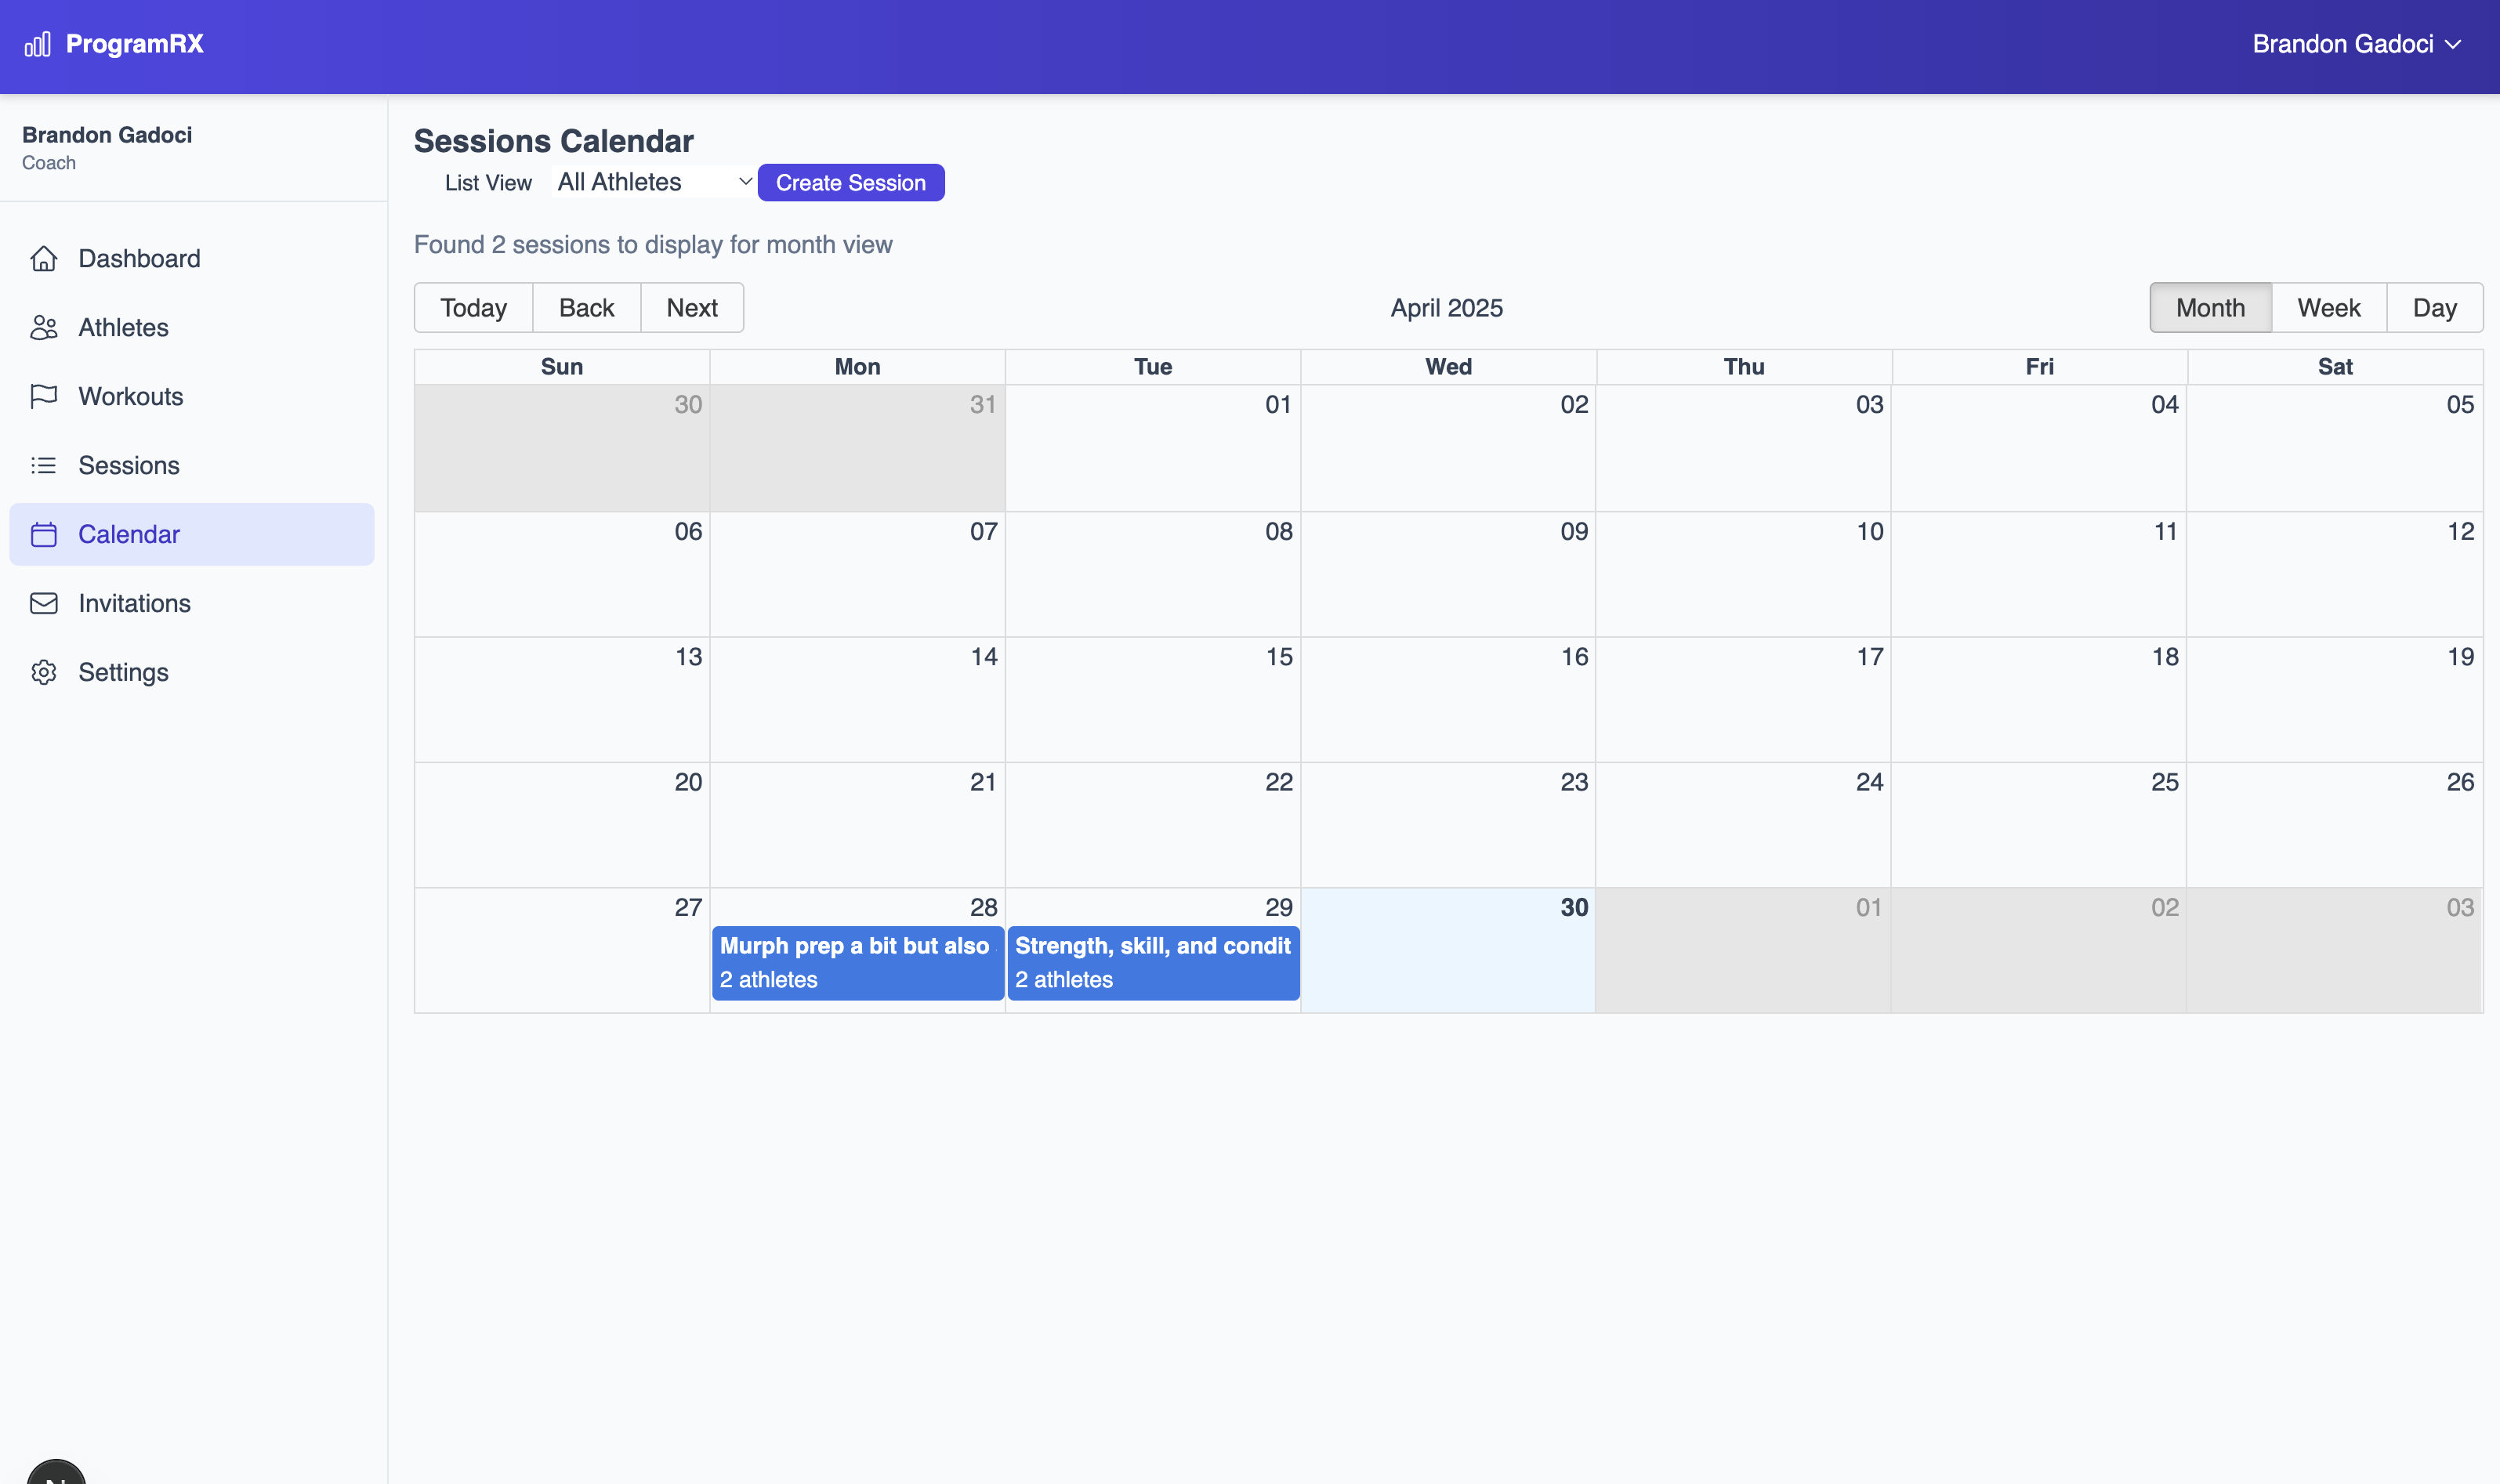Image resolution: width=2500 pixels, height=1484 pixels.
Task: Select date 06 on the calendar
Action: pos(688,532)
